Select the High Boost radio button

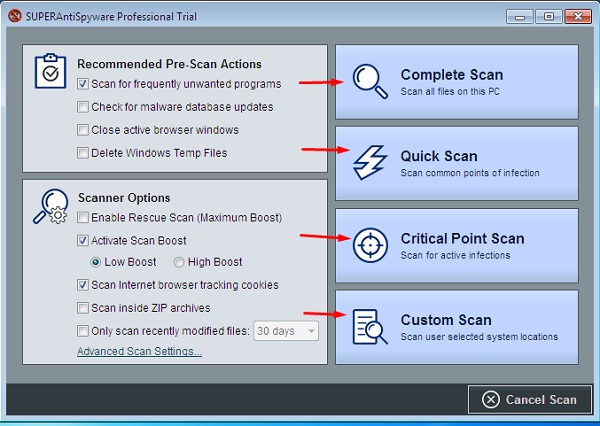(x=179, y=262)
